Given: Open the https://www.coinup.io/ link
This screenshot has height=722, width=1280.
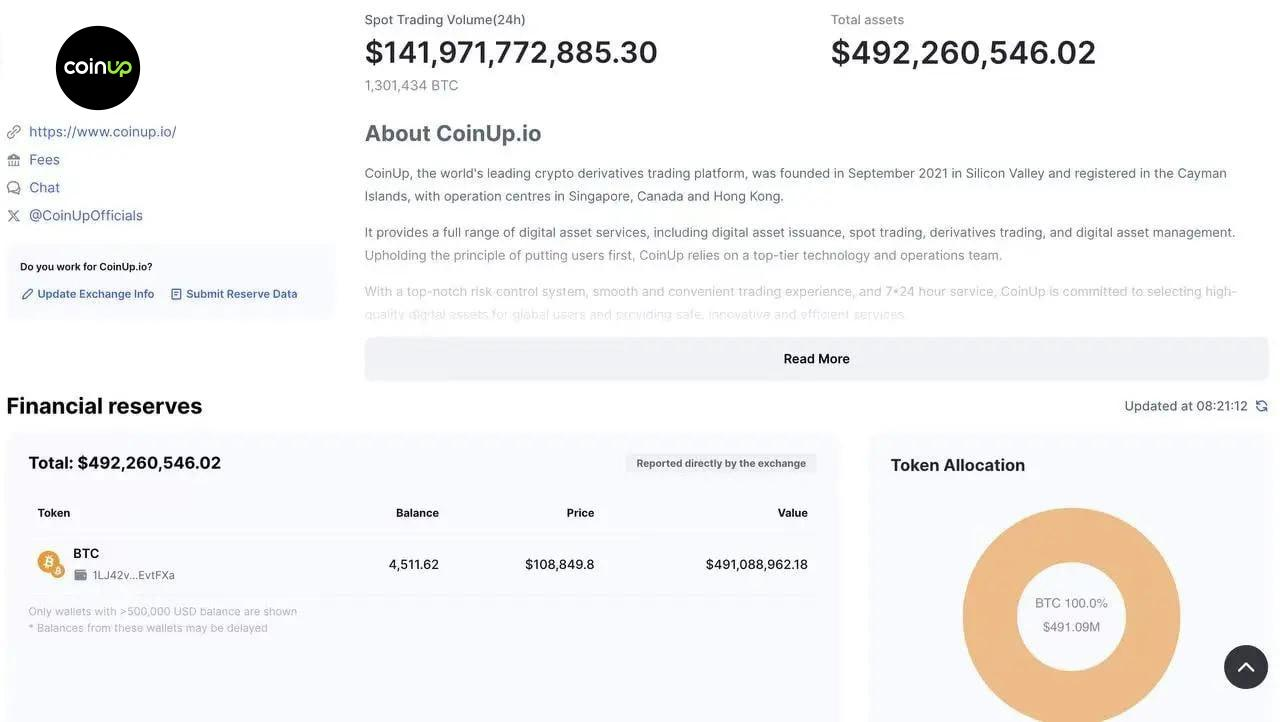Looking at the screenshot, I should coord(103,130).
